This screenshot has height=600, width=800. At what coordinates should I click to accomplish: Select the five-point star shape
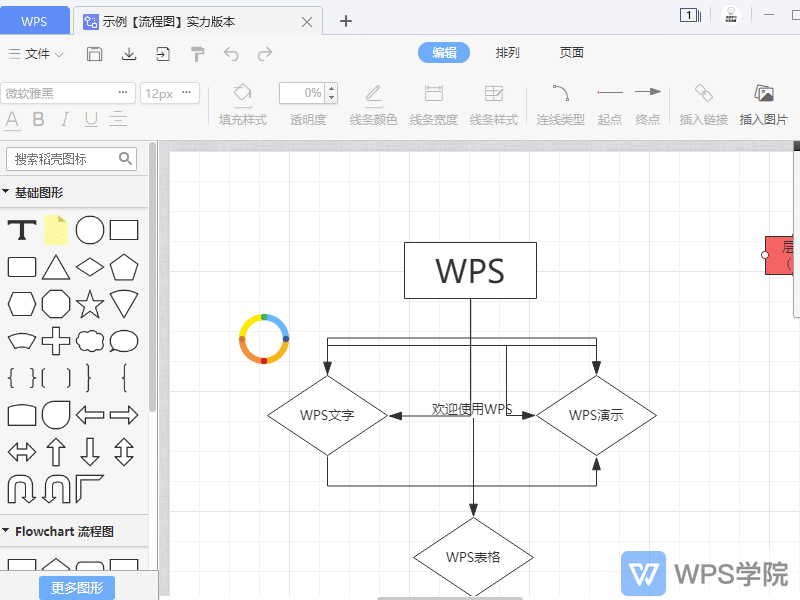coord(90,304)
